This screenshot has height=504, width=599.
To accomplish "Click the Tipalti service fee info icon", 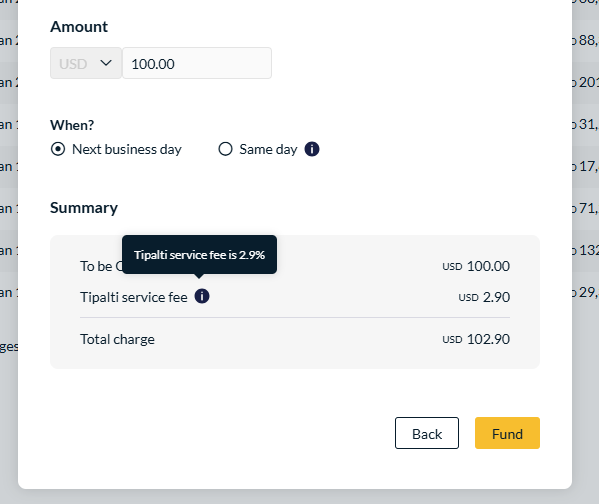I will tap(202, 296).
